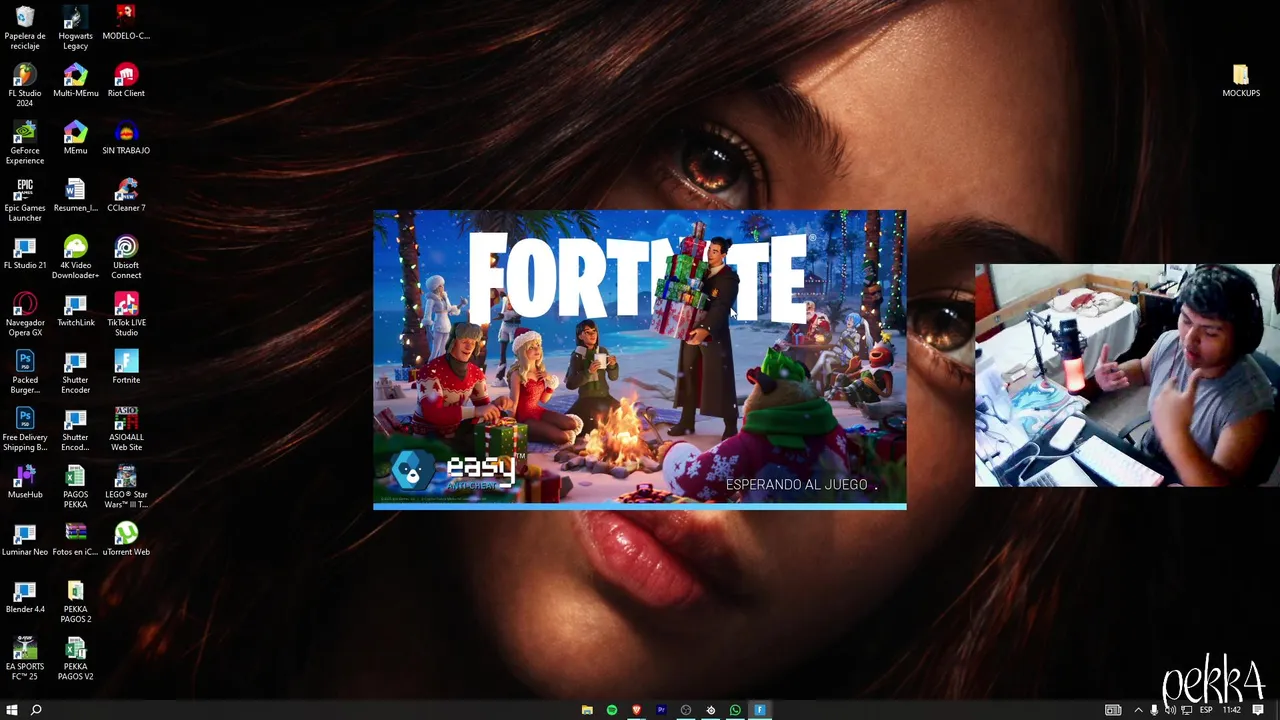Launch 4K Video Downloader+ icon
Screen dimensions: 1280x720
(x=75, y=257)
